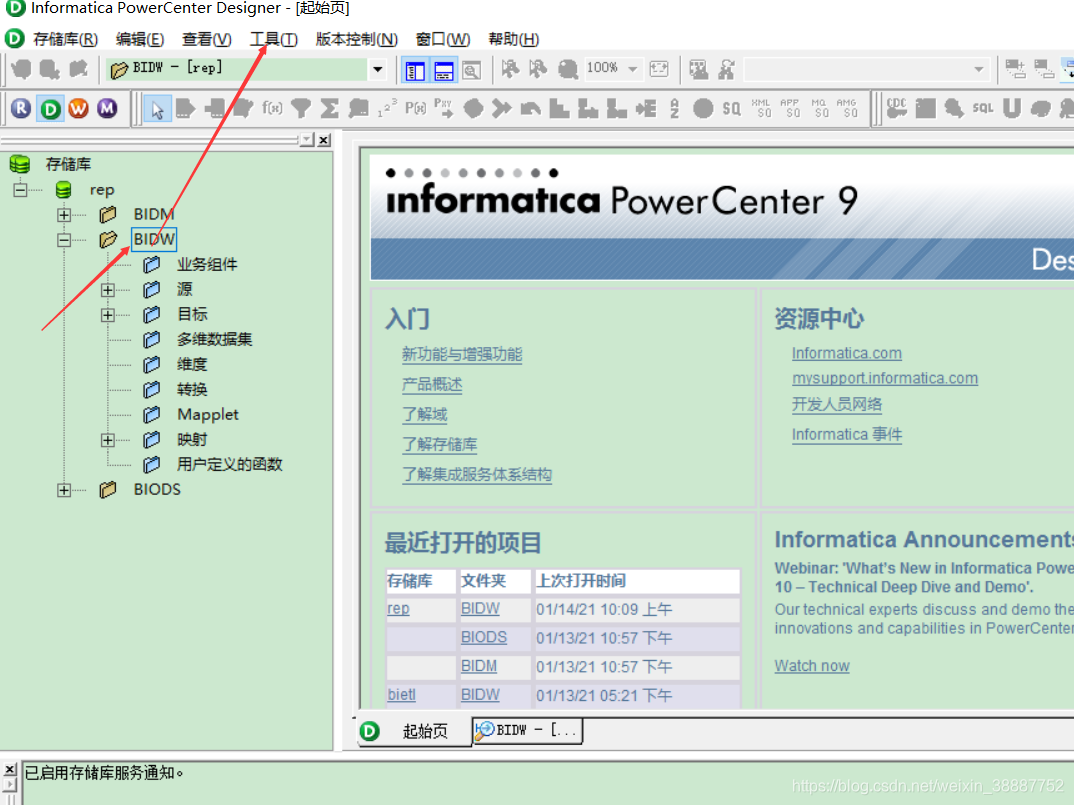Open the mysupport.informatica.com link
Screen dimensions: 1074x805
tap(884, 378)
